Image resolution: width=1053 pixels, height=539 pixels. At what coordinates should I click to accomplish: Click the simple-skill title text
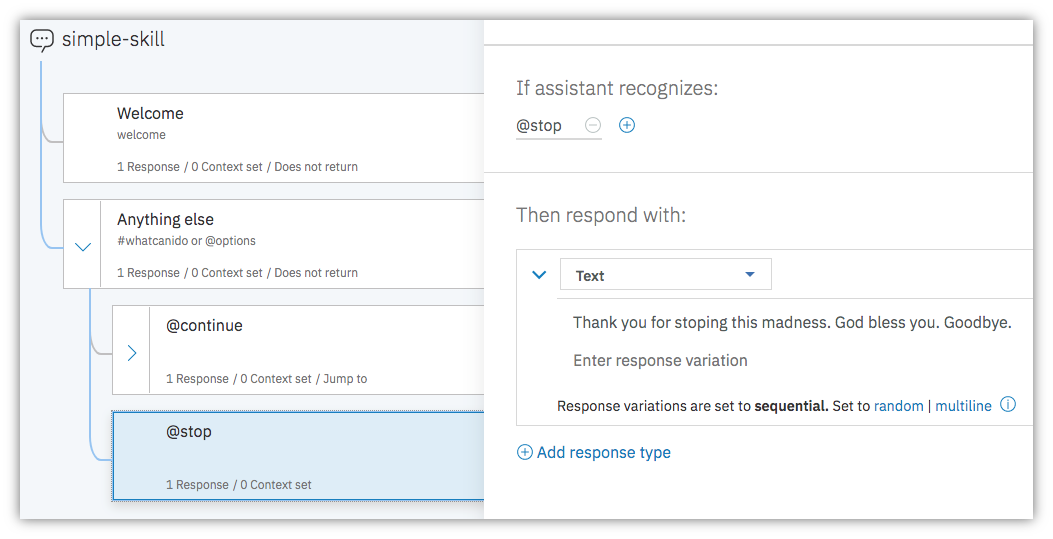point(113,40)
